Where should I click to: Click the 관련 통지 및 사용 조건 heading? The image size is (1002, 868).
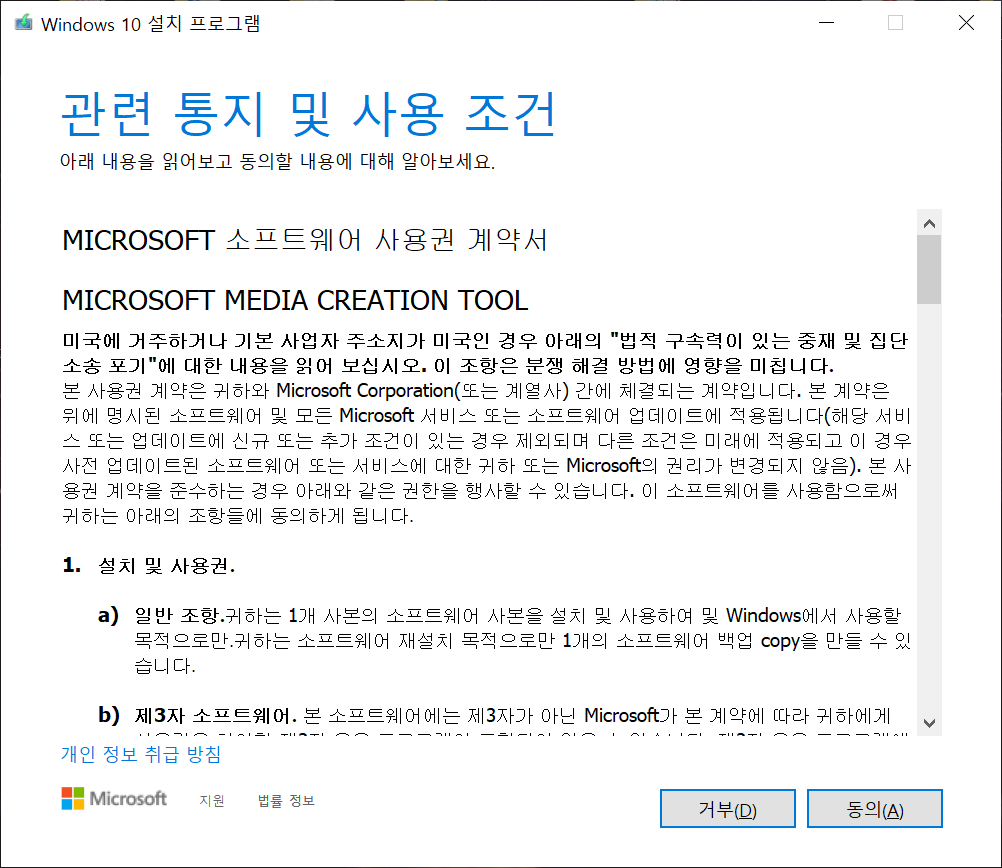(308, 114)
